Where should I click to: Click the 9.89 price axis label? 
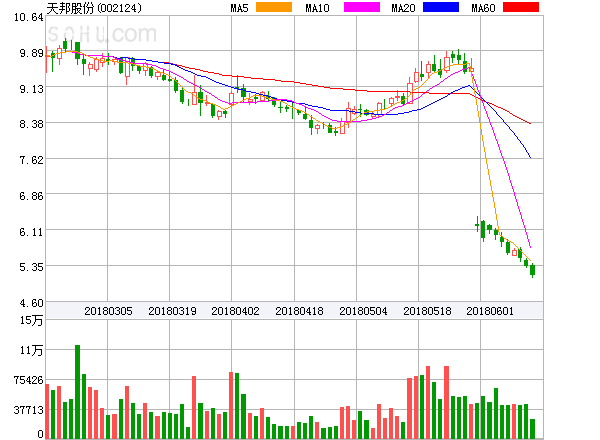coord(31,53)
